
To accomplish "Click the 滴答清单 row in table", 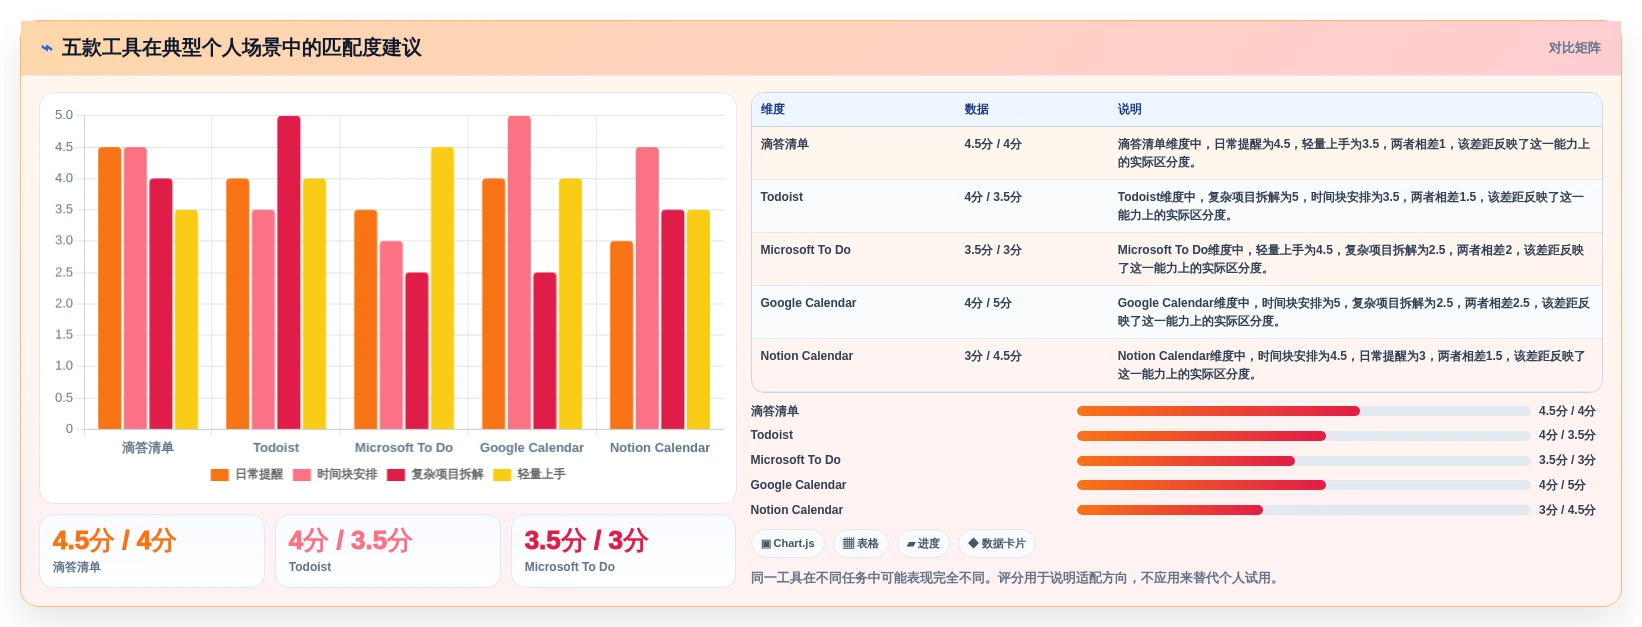I will click(1176, 153).
